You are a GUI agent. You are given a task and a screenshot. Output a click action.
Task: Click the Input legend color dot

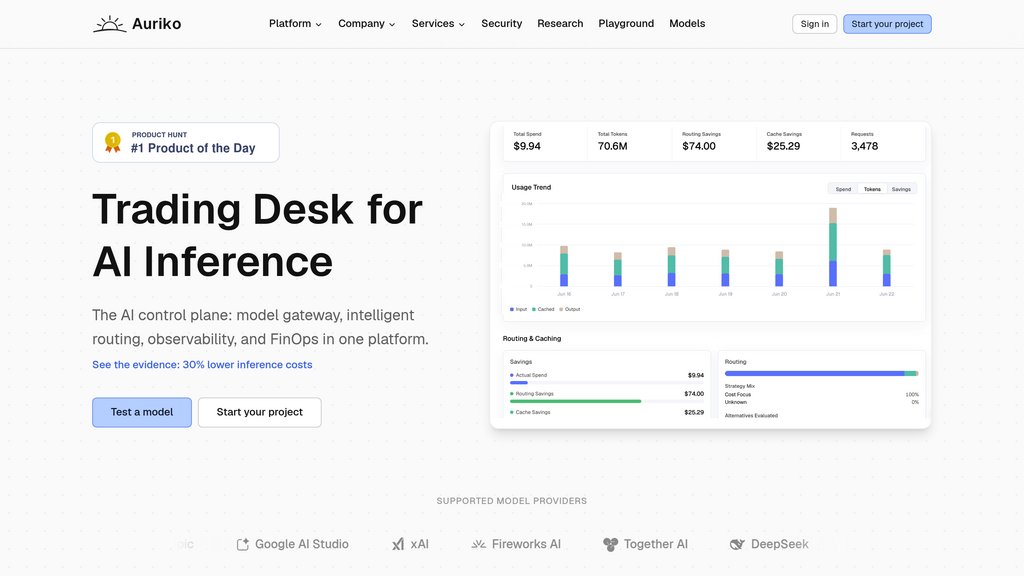coord(511,310)
